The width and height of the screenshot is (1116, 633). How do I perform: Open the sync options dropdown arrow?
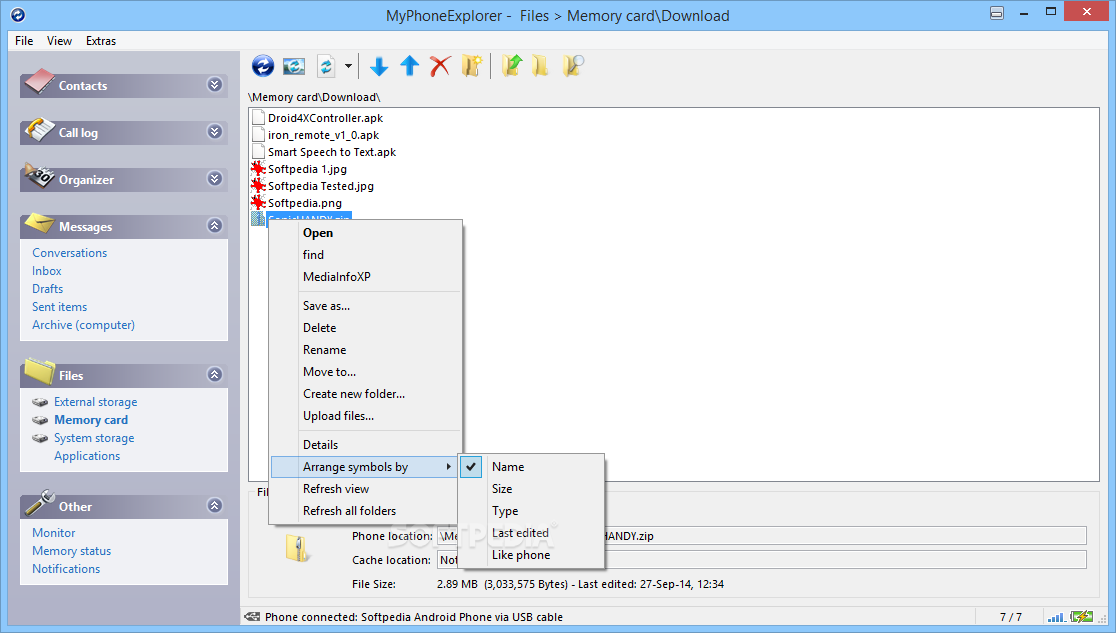(x=348, y=66)
